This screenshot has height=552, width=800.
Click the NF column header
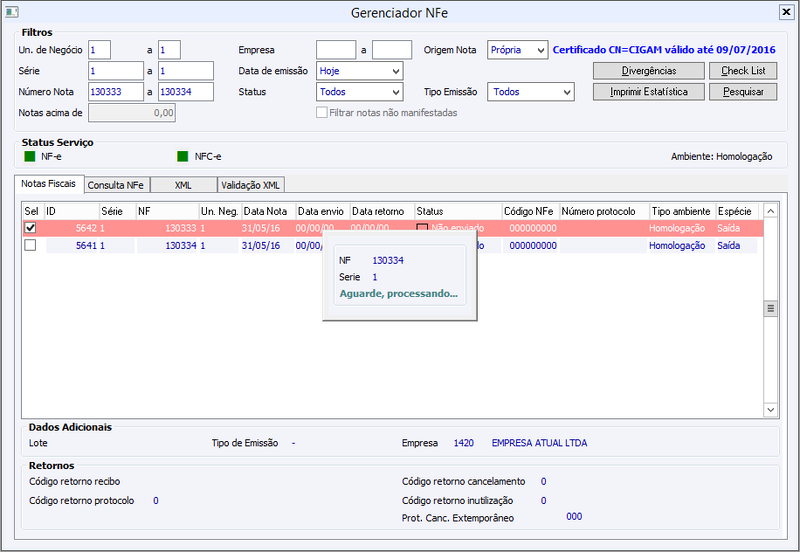click(167, 211)
